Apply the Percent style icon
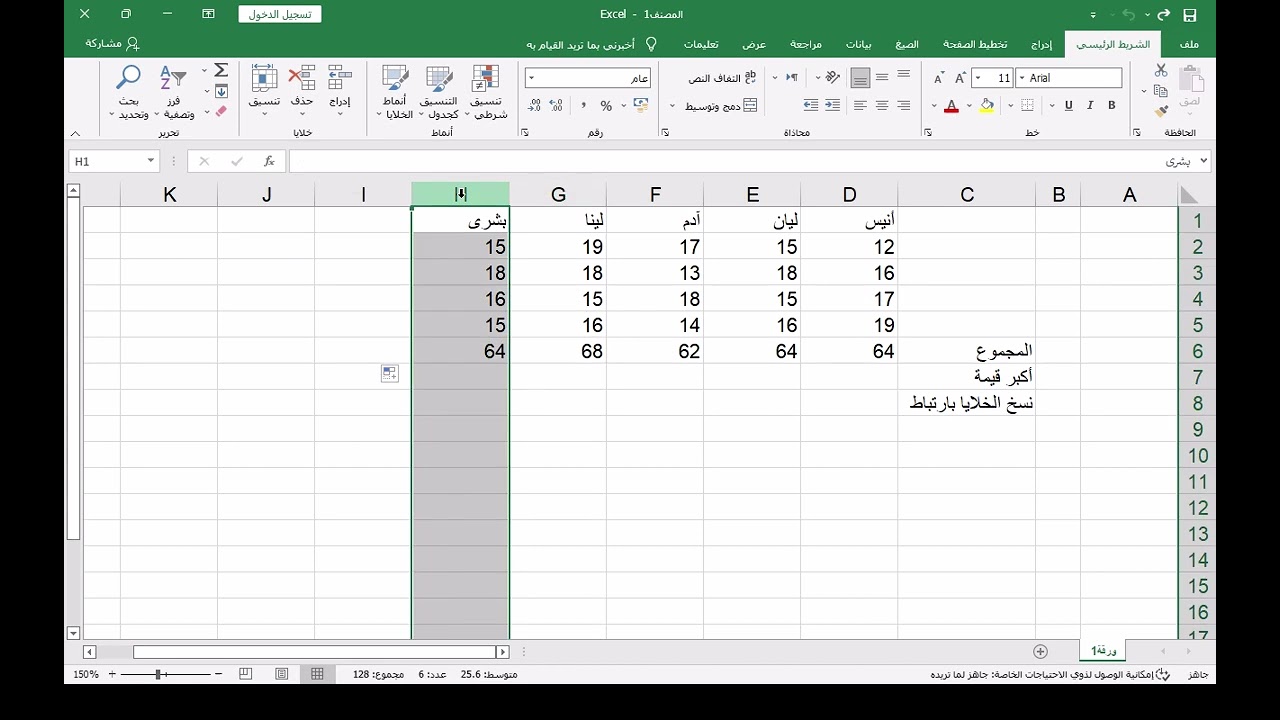The height and width of the screenshot is (720, 1280). pos(606,105)
